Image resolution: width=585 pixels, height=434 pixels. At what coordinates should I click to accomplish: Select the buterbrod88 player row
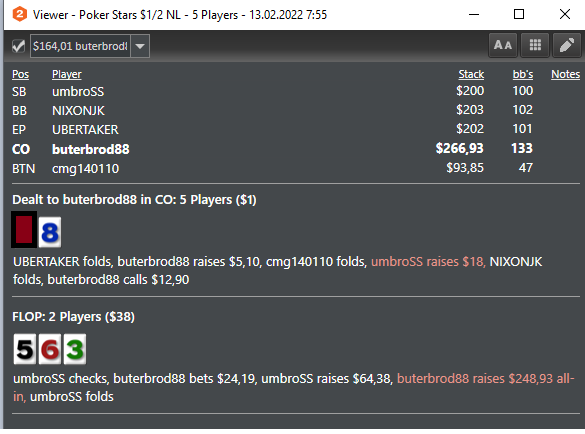(x=295, y=149)
